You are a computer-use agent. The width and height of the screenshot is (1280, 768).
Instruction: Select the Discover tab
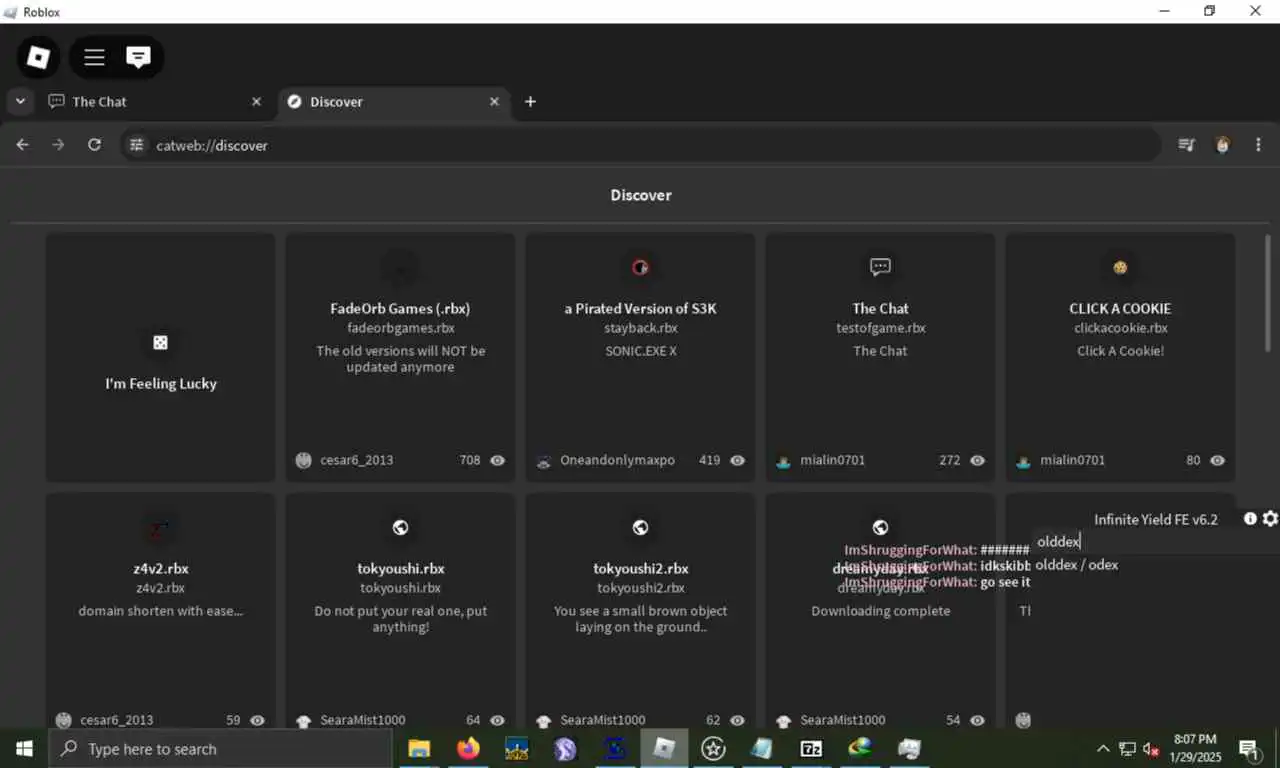pos(393,101)
